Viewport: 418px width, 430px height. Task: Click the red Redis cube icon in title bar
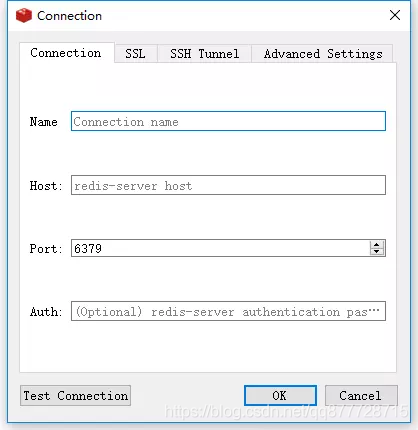click(x=24, y=16)
